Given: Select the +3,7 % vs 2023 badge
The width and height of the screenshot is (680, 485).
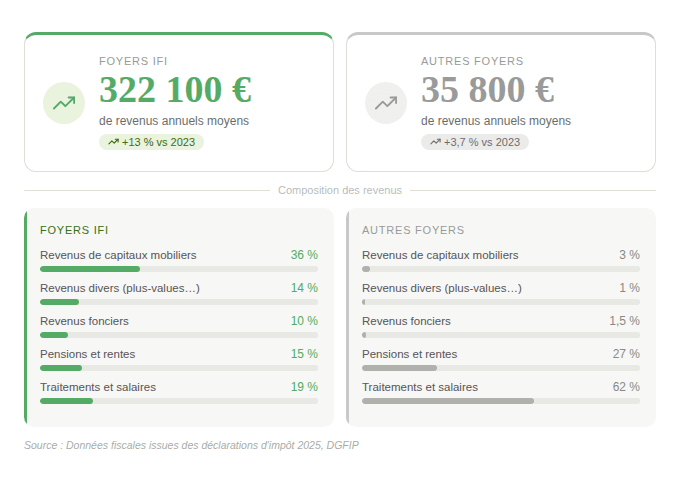Looking at the screenshot, I should (x=475, y=142).
